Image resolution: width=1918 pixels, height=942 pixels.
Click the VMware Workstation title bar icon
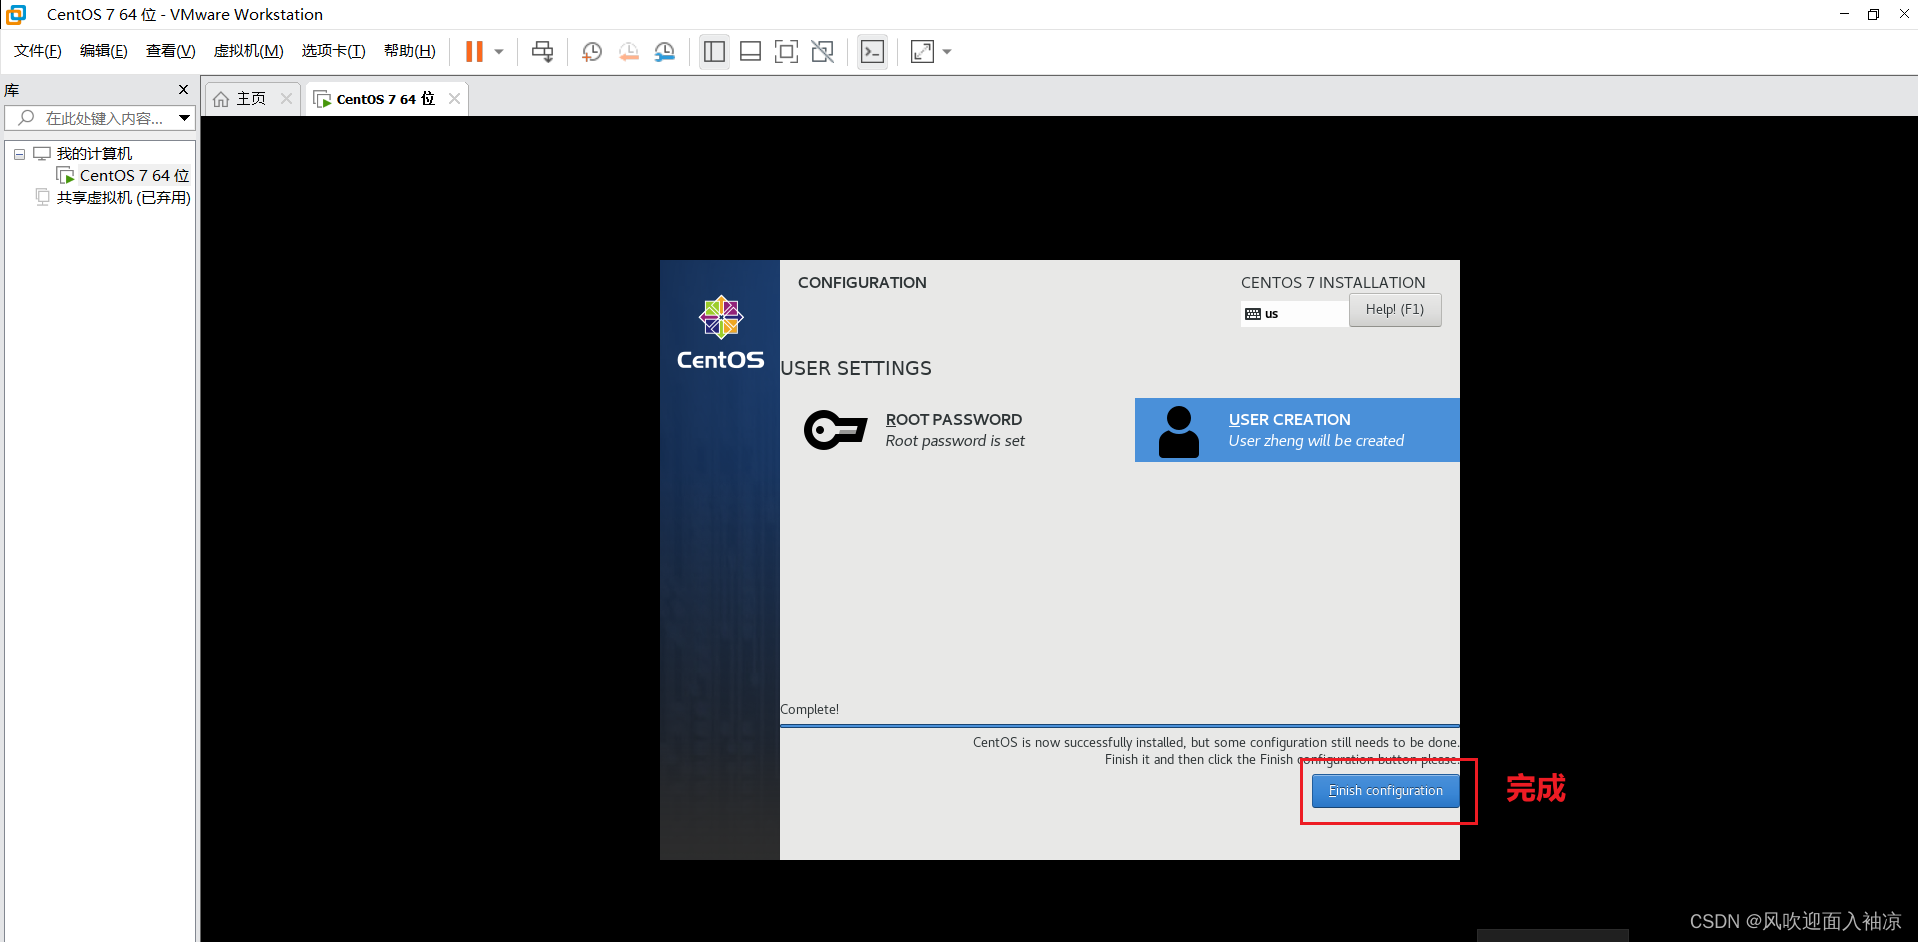[16, 14]
